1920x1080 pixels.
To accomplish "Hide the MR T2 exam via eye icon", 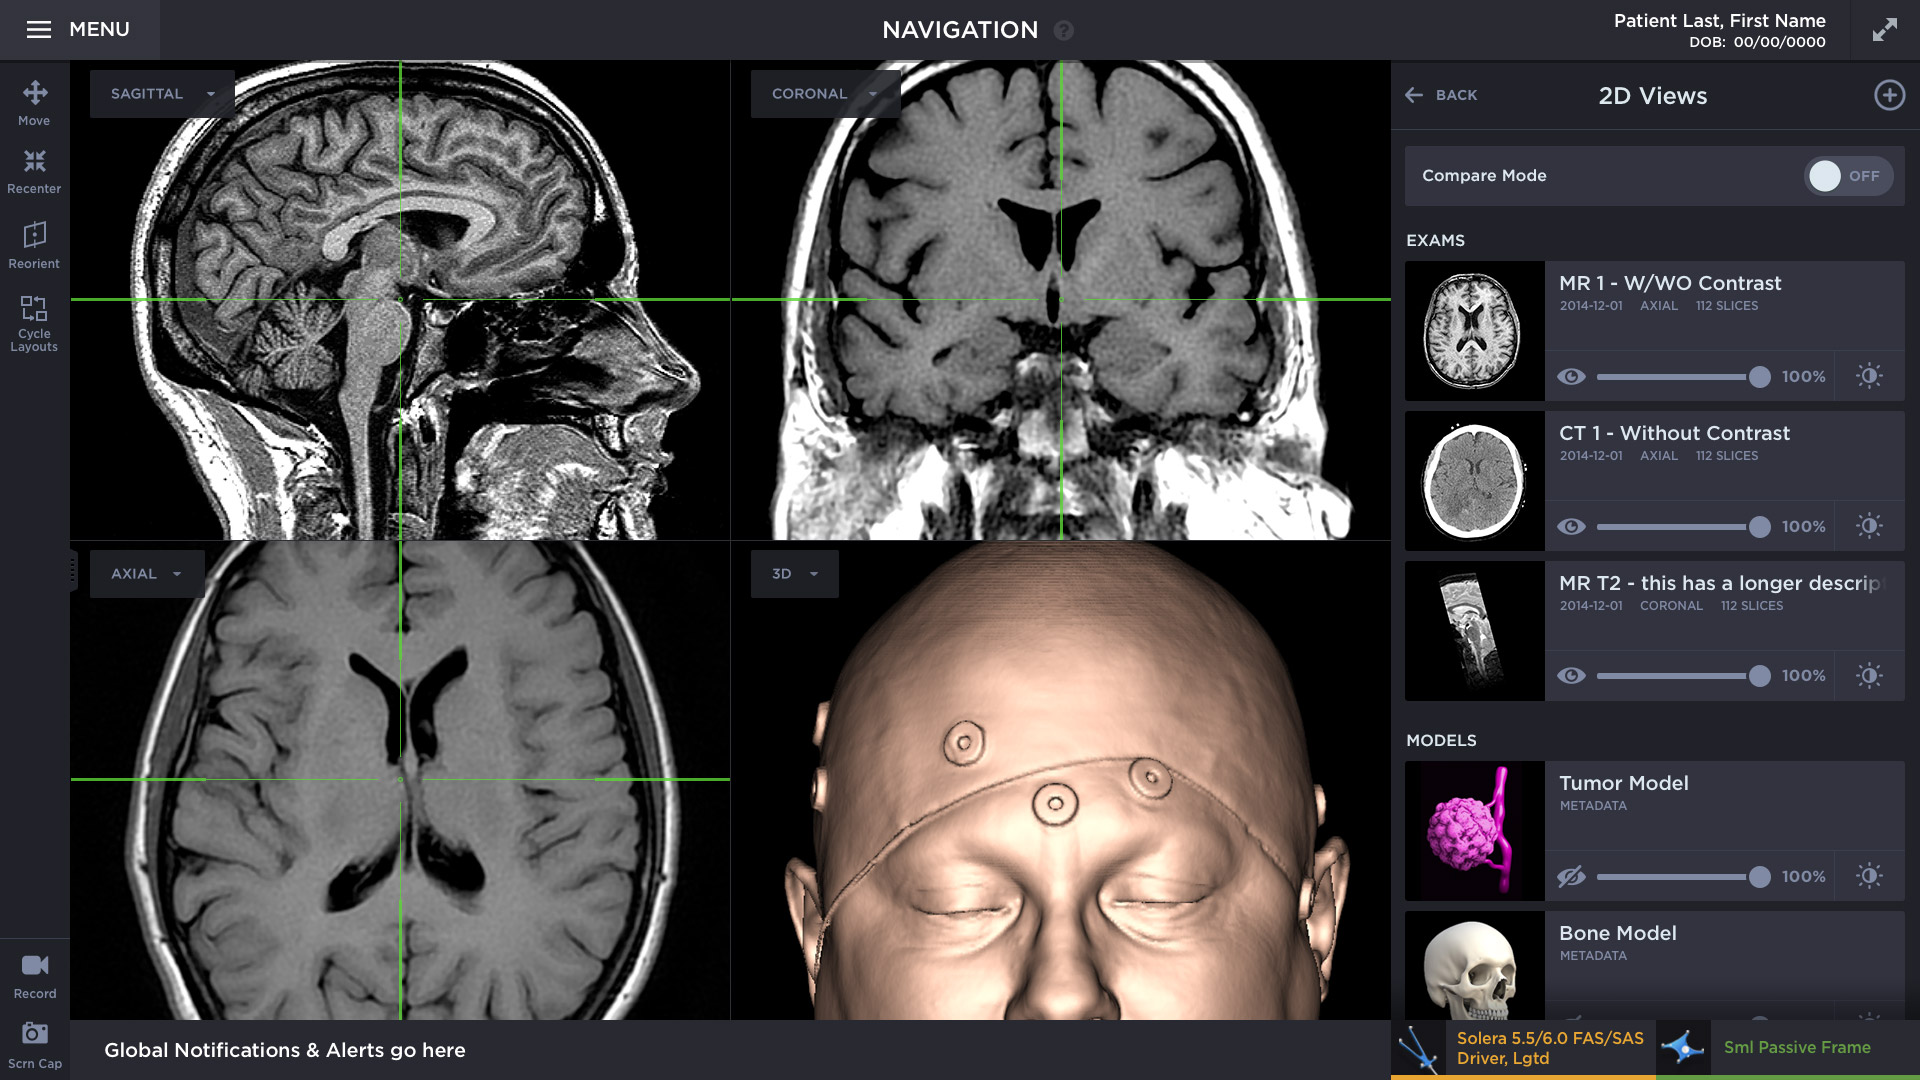I will [1571, 676].
